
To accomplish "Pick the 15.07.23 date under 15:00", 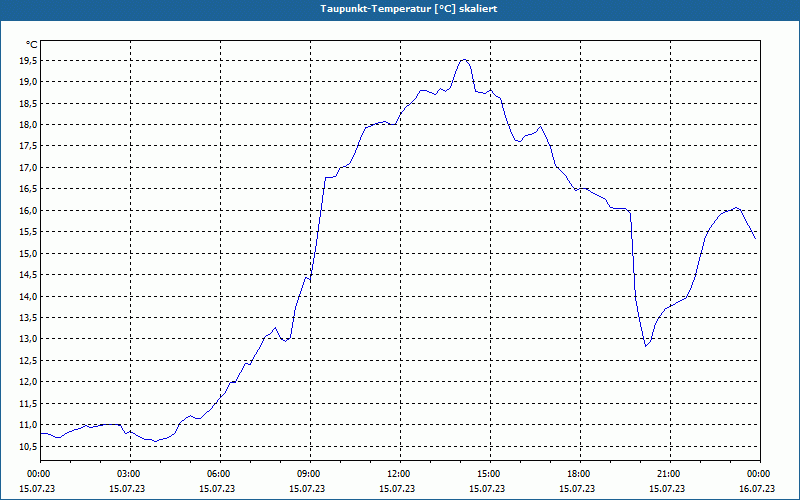I will 487,488.
